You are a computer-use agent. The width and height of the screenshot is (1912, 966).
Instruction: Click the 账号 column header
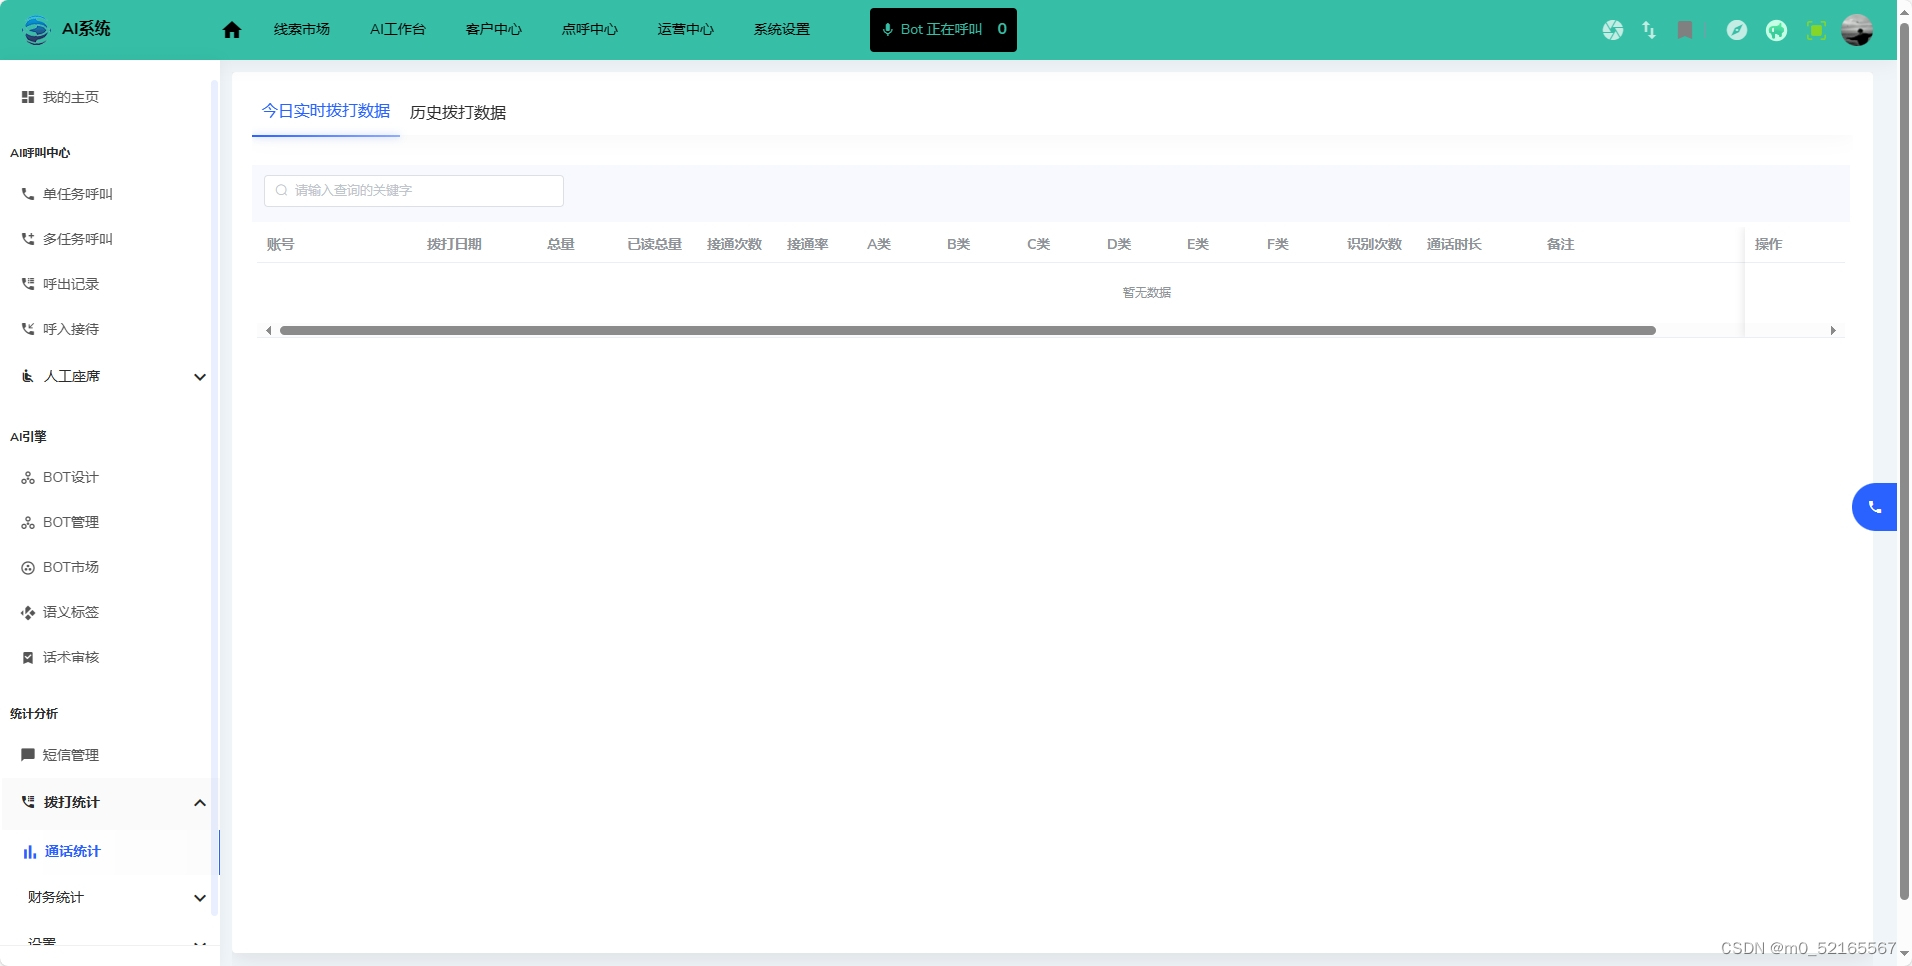(x=280, y=244)
